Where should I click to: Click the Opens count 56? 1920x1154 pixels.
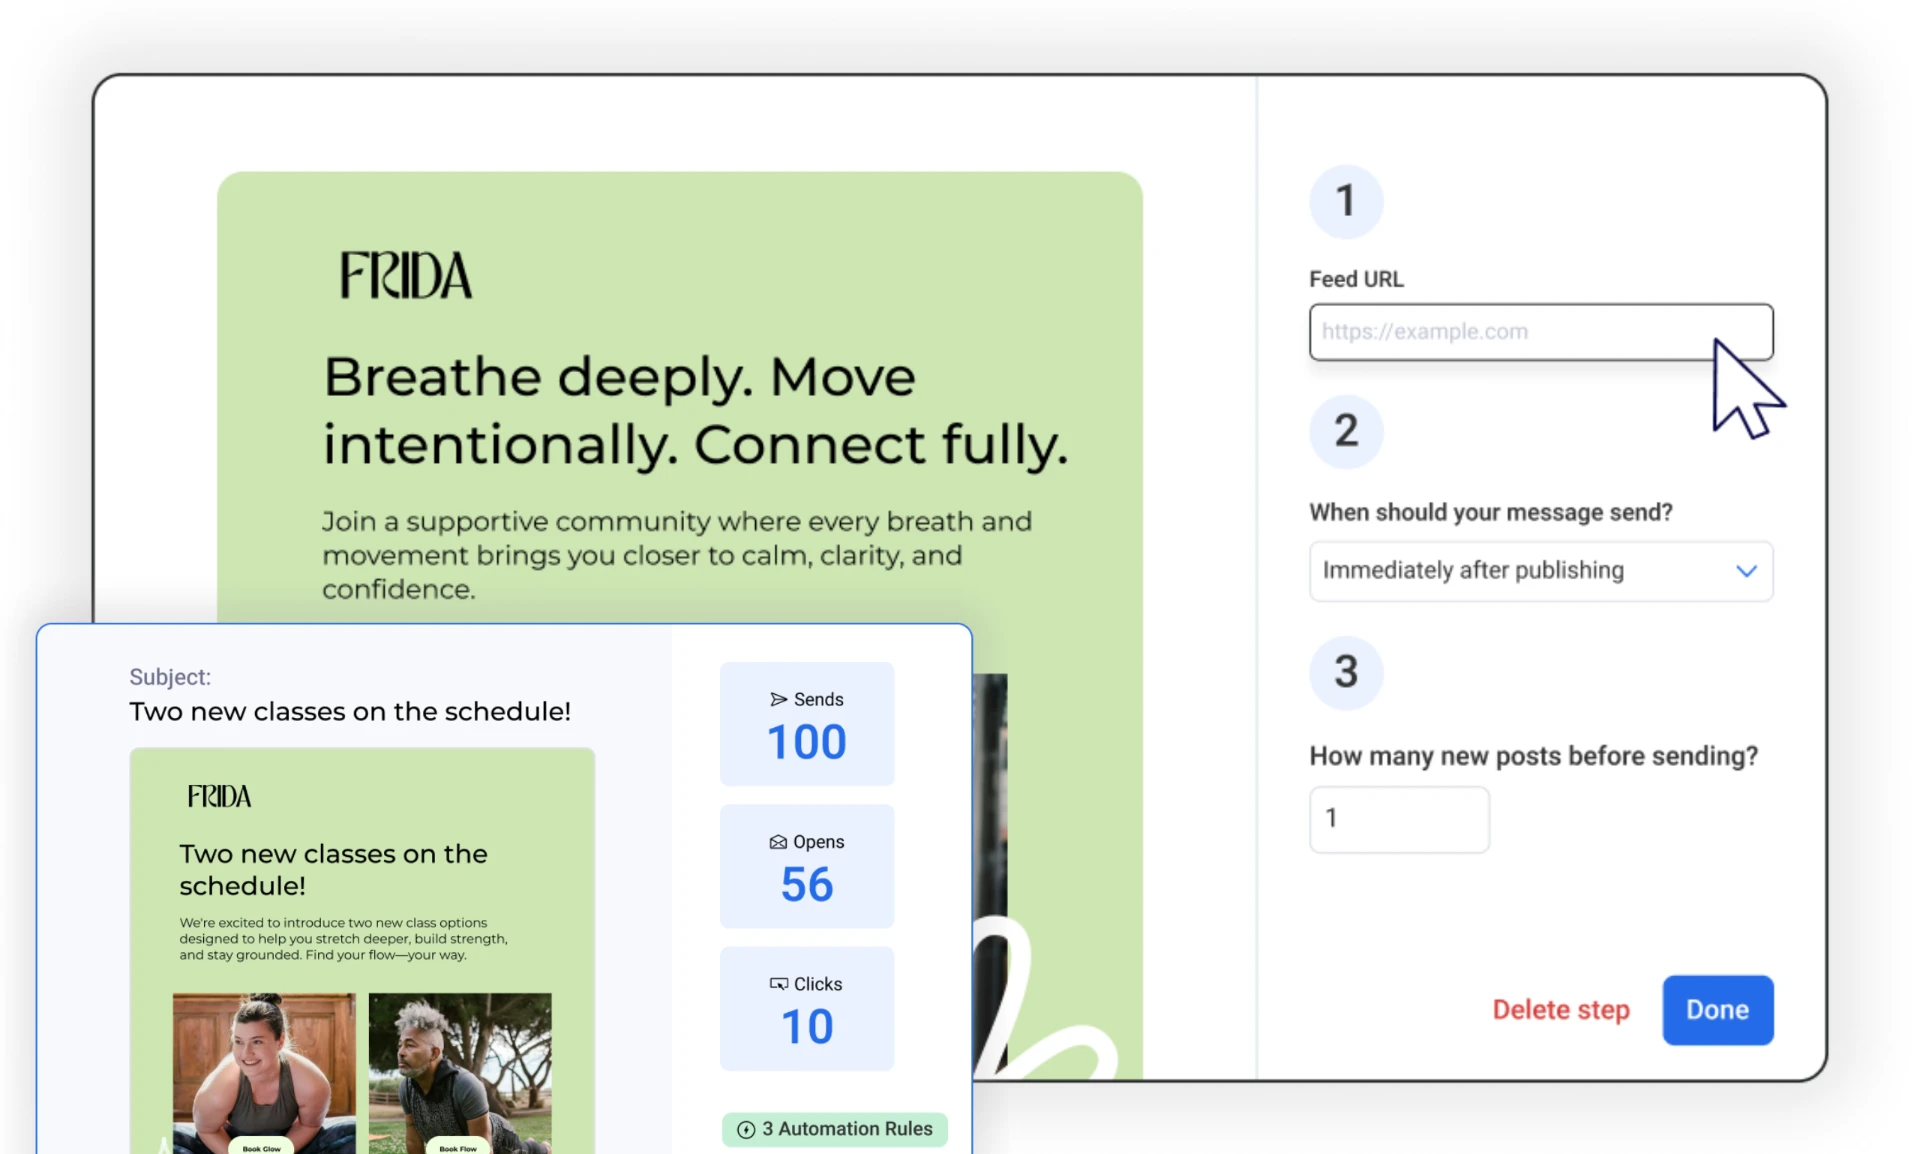tap(806, 885)
